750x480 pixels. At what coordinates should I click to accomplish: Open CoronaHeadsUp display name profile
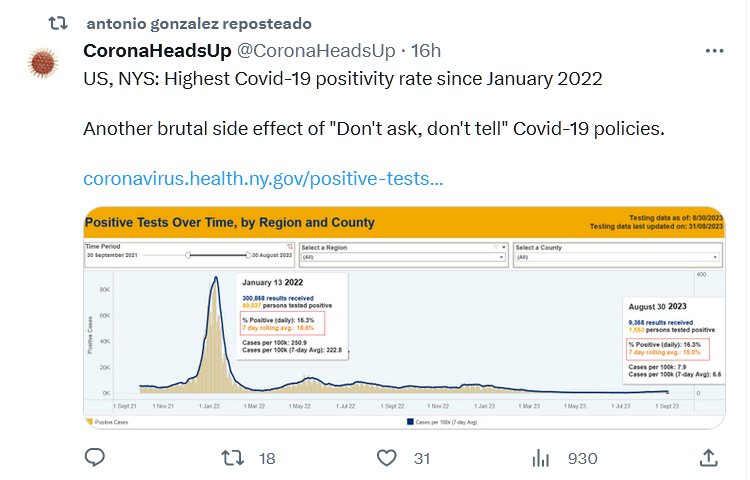pos(156,50)
